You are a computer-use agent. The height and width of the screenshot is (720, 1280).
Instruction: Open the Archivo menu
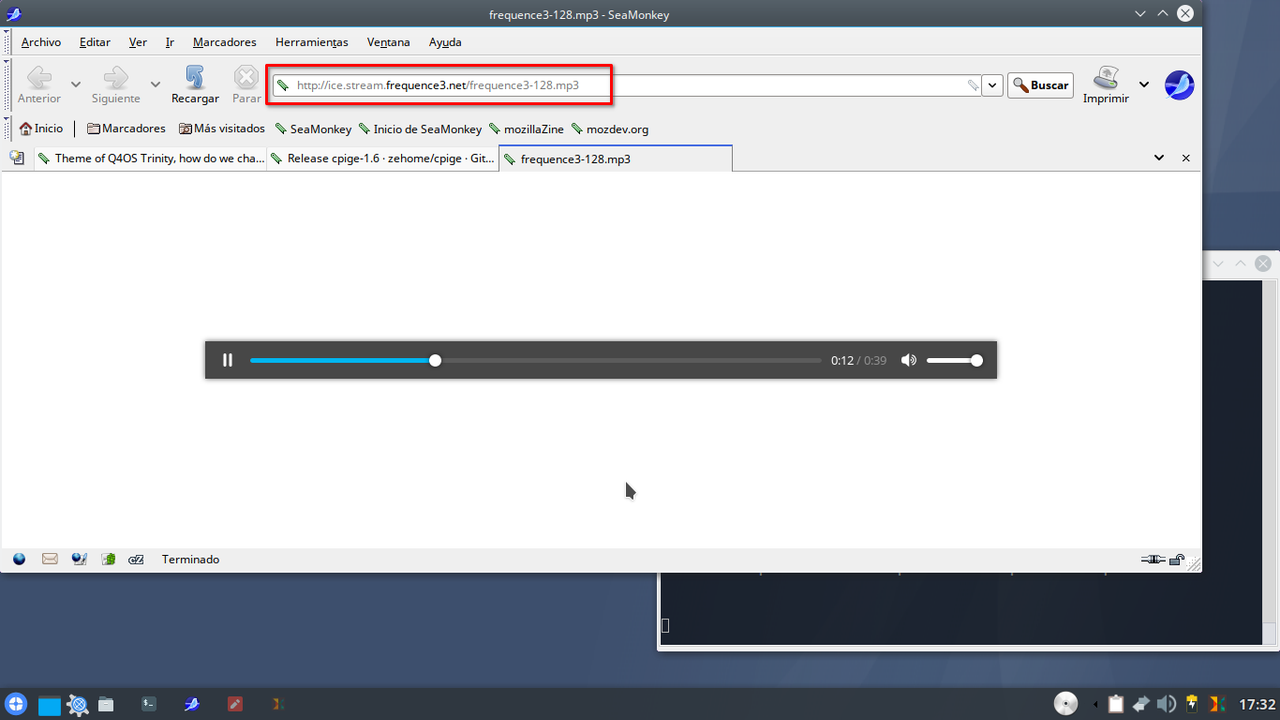(41, 42)
